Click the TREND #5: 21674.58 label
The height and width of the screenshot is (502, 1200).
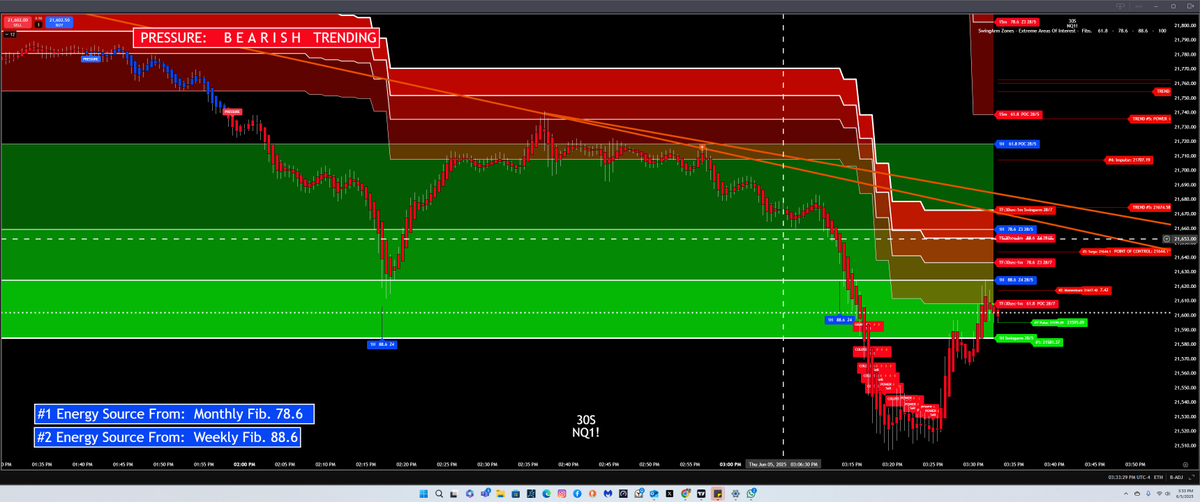[1150, 207]
